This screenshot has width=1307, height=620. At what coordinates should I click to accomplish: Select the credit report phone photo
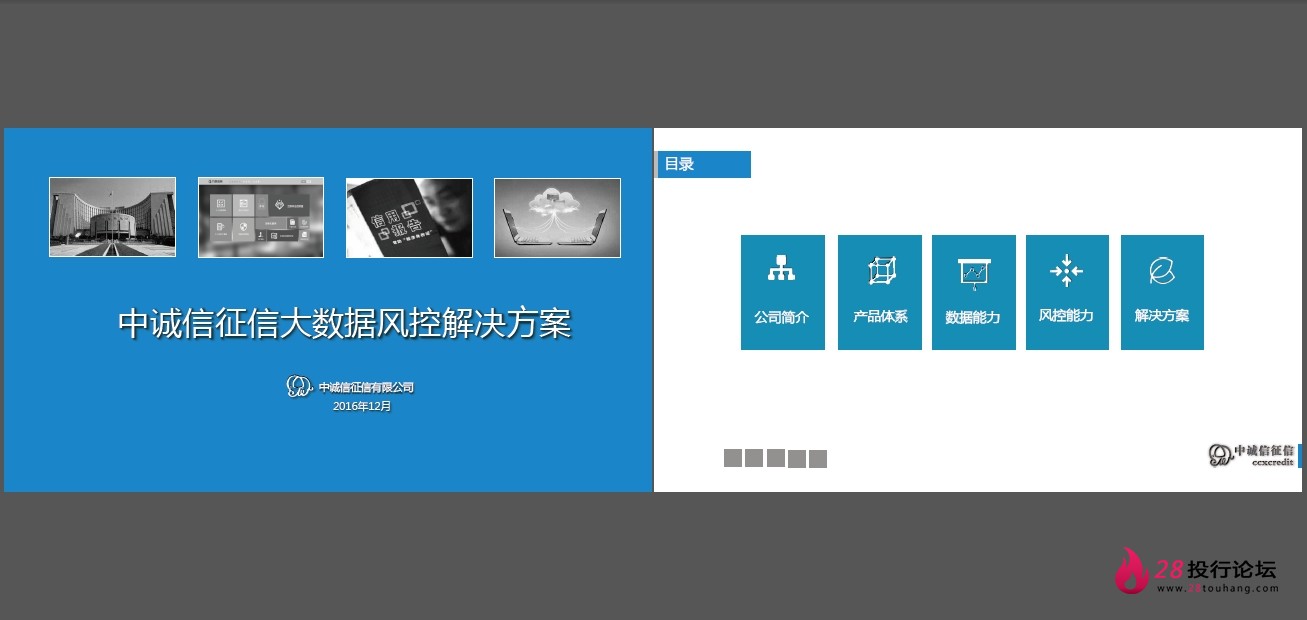[x=409, y=217]
